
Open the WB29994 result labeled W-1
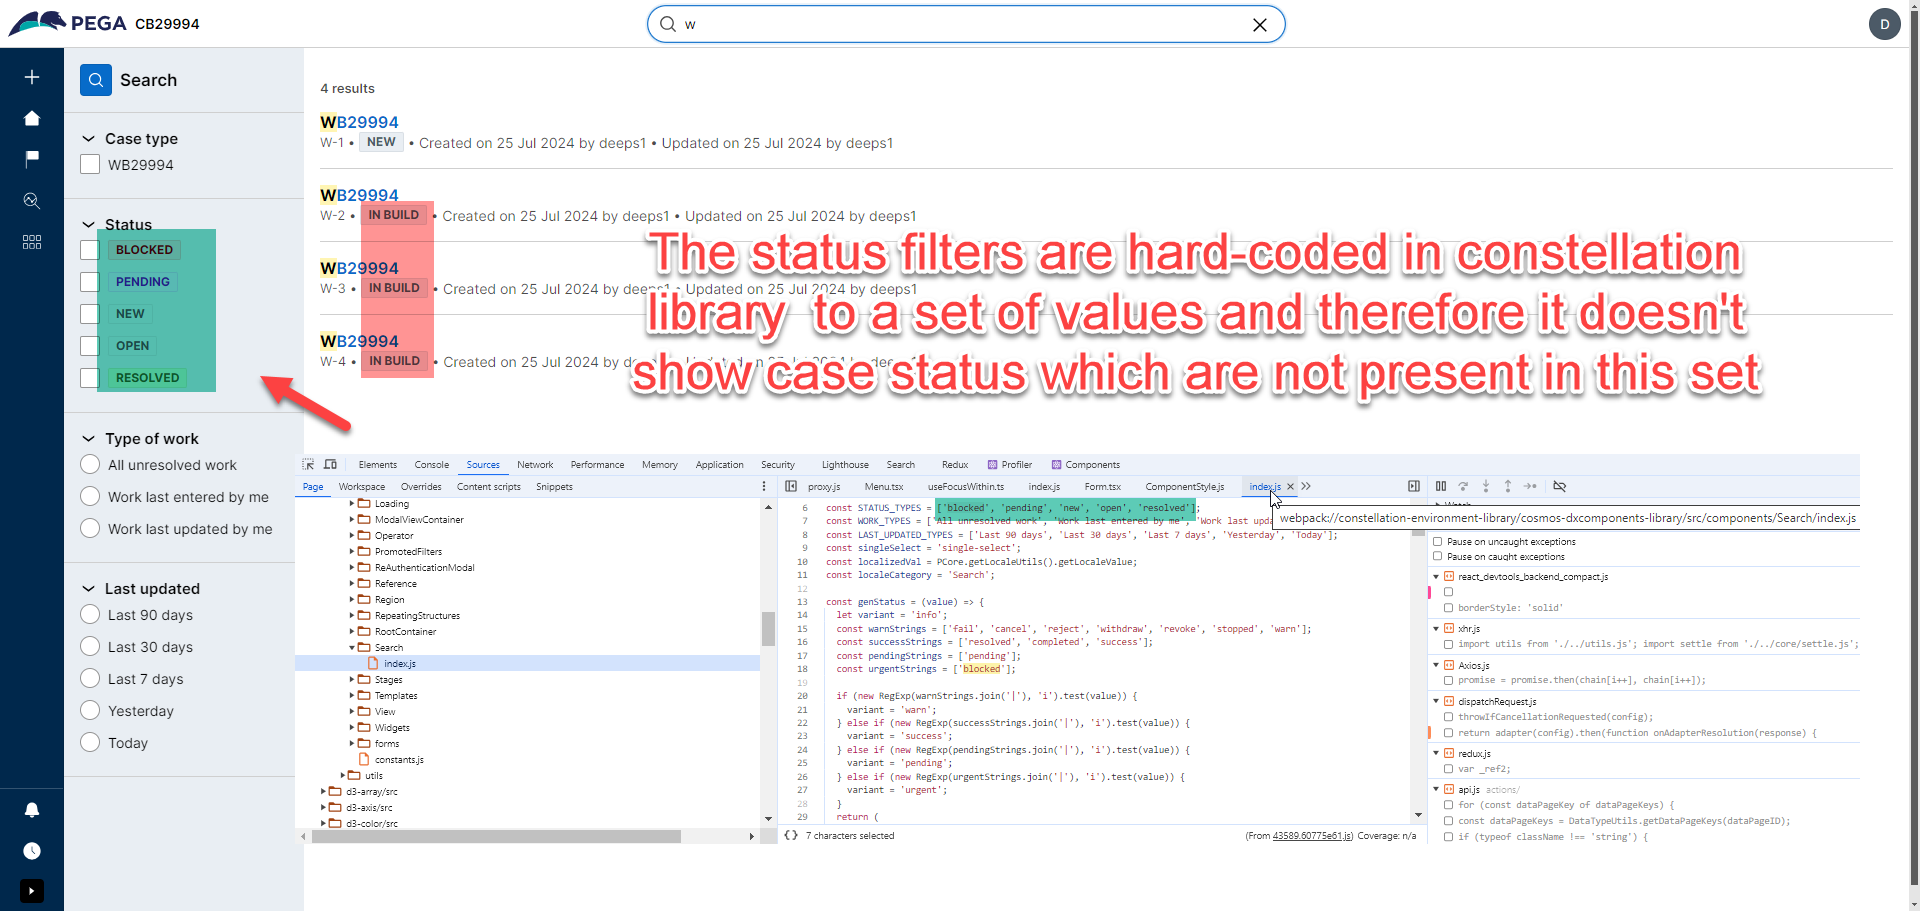359,122
